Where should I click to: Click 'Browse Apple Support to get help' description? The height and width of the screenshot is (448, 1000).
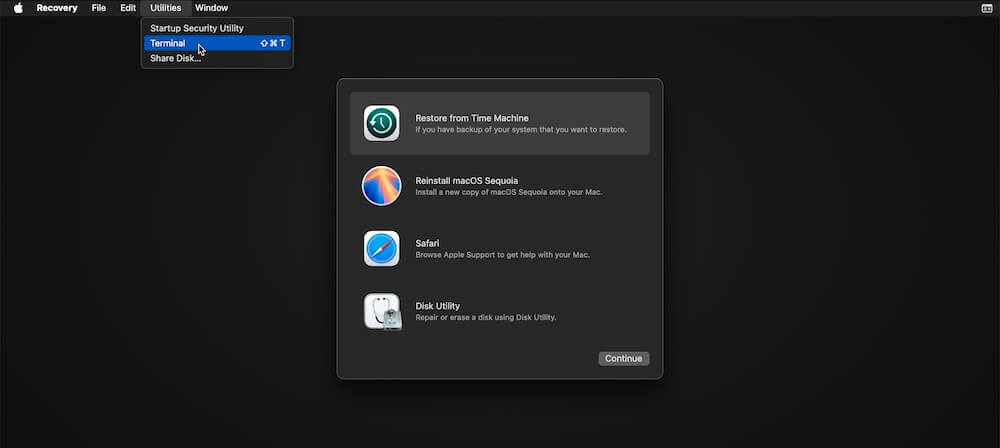tap(503, 255)
